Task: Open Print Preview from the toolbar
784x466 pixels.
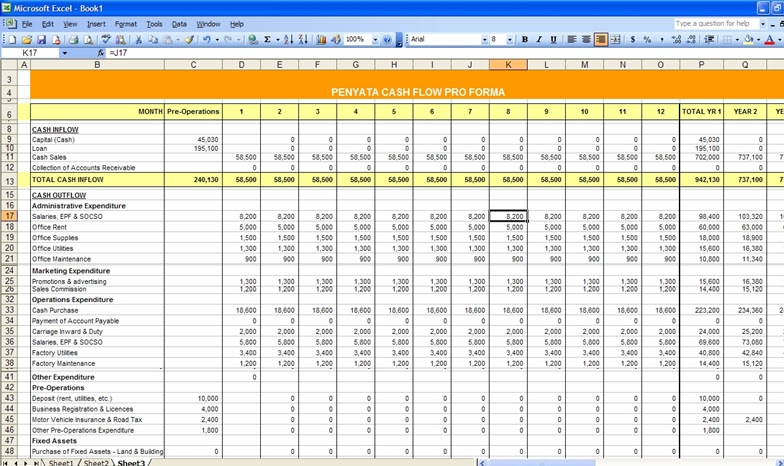Action: click(88, 40)
